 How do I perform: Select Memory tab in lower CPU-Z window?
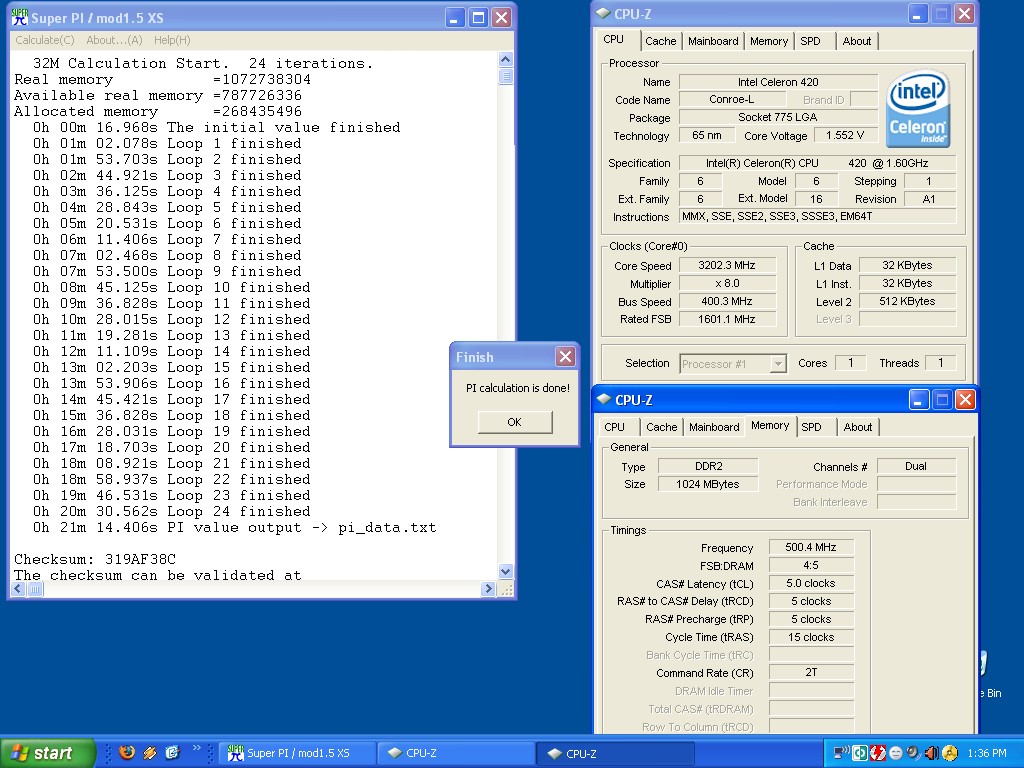(x=770, y=425)
